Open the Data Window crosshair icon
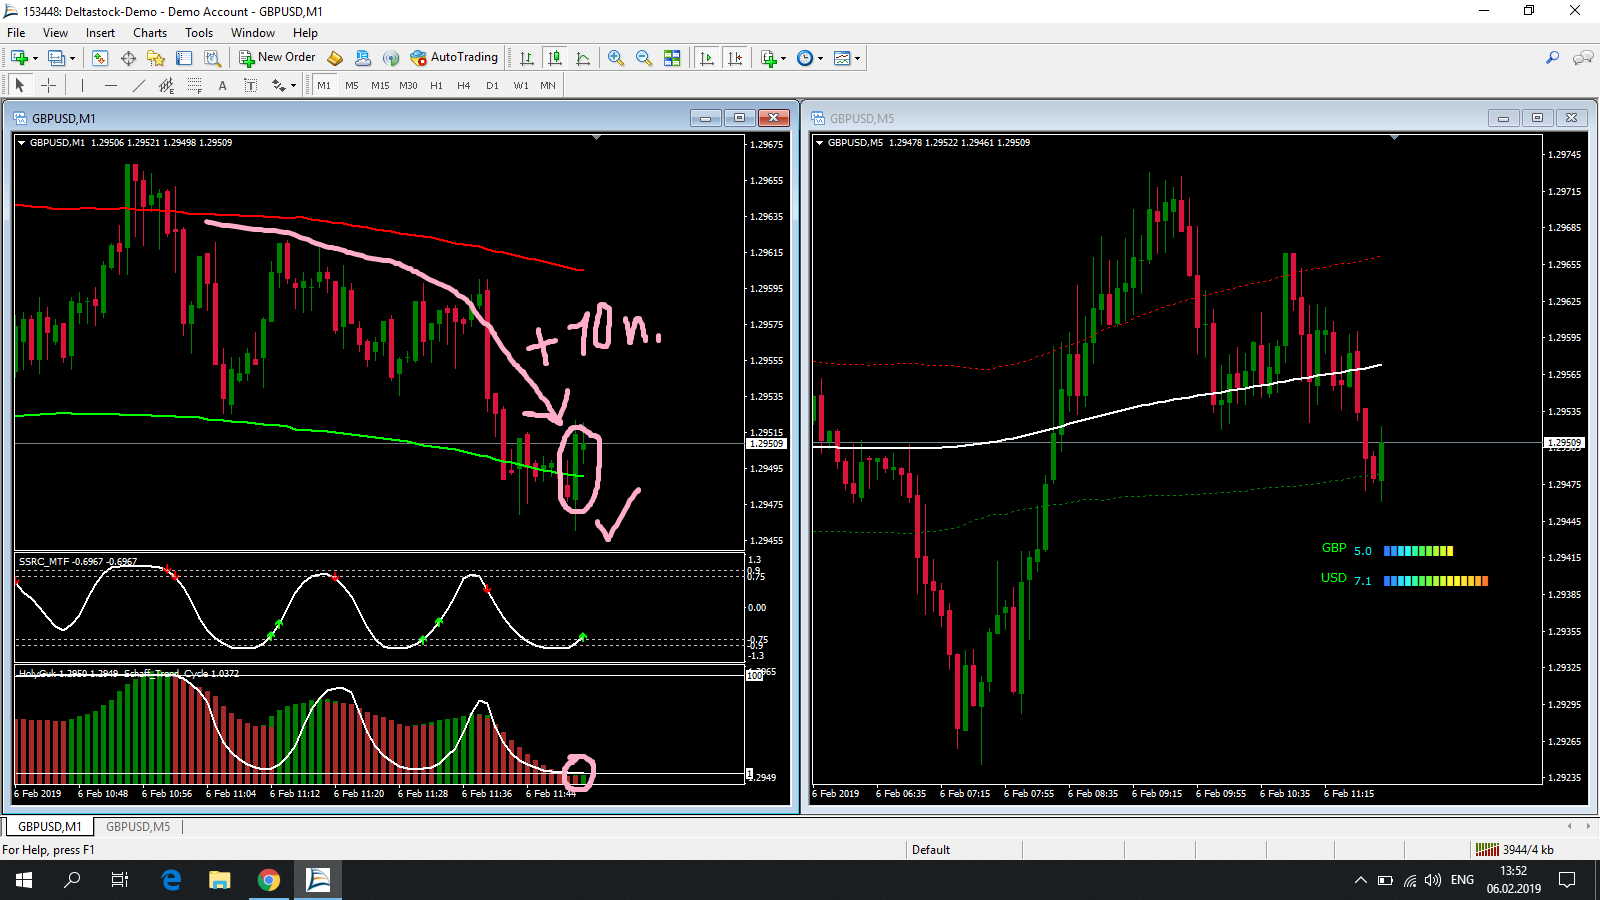Image resolution: width=1600 pixels, height=900 pixels. pos(128,58)
